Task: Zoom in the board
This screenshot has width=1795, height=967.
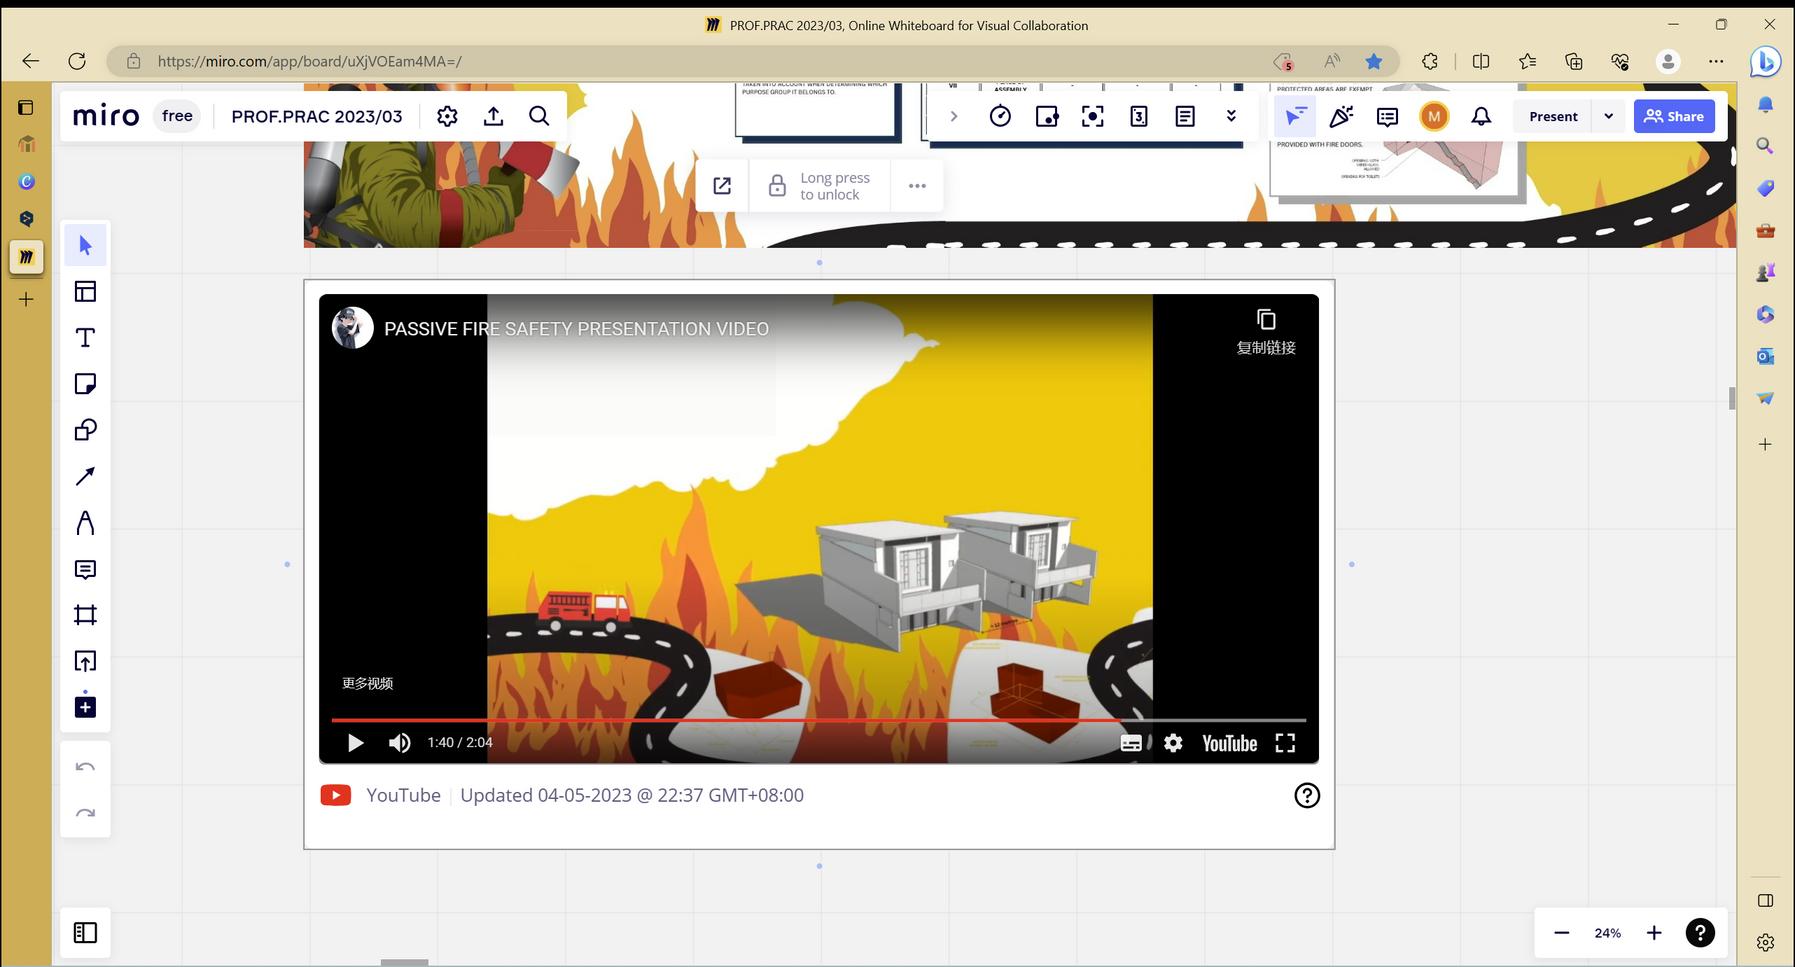Action: pyautogui.click(x=1654, y=933)
